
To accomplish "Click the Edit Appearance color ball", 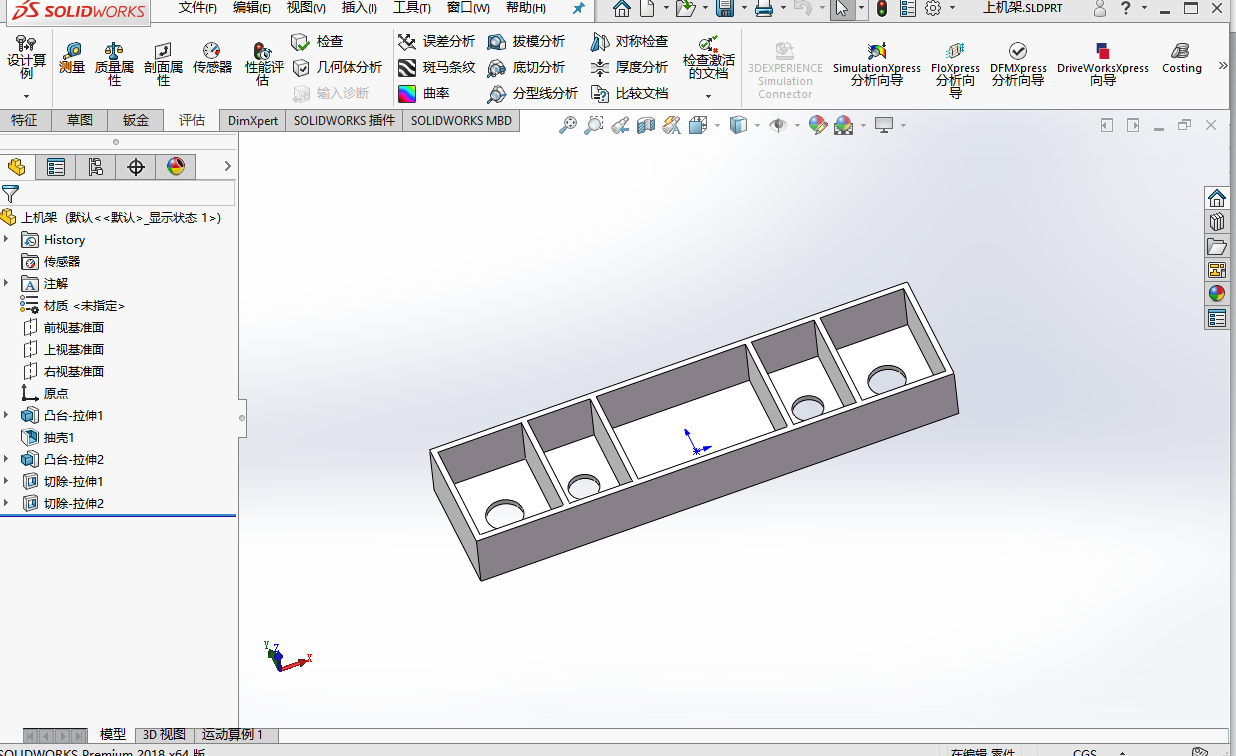I will point(818,125).
